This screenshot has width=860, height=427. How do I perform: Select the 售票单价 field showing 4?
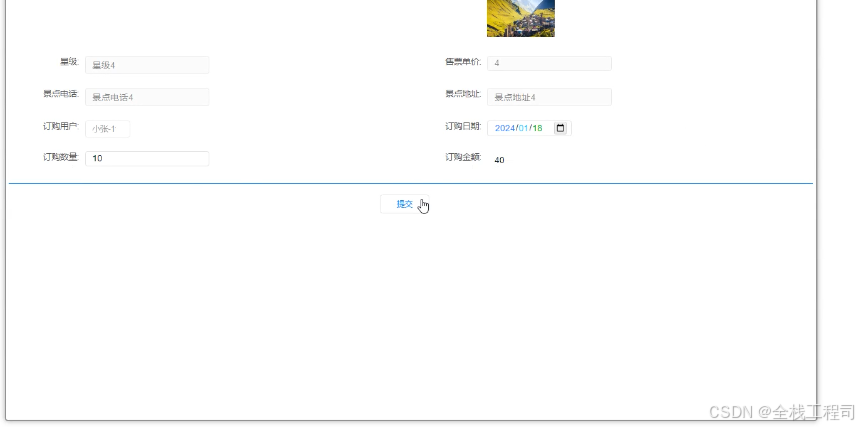[549, 63]
